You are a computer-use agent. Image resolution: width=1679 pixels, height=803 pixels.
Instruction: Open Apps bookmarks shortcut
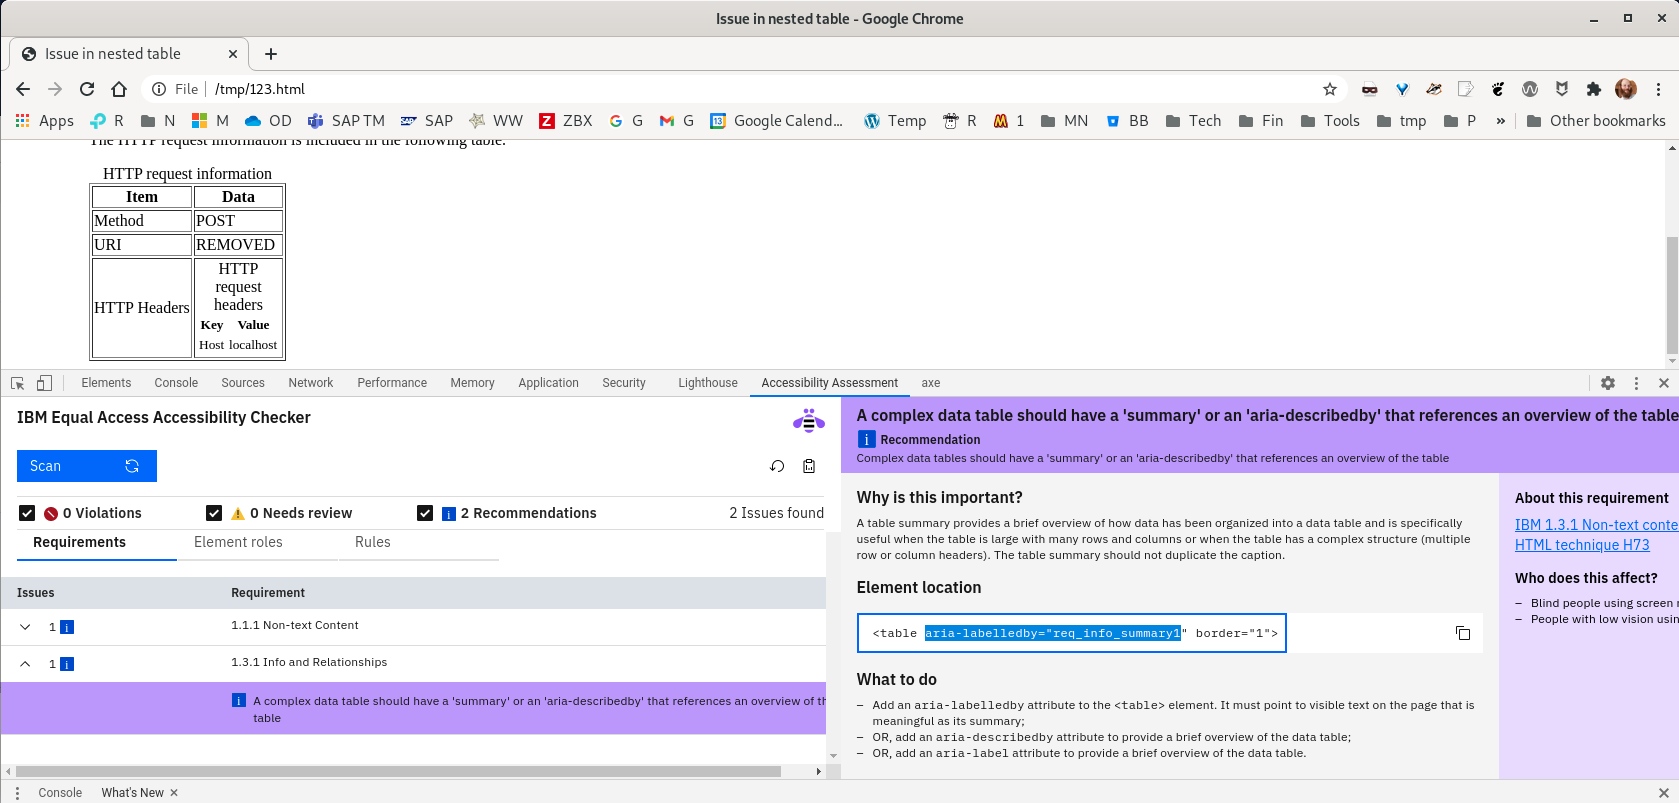pyautogui.click(x=45, y=121)
